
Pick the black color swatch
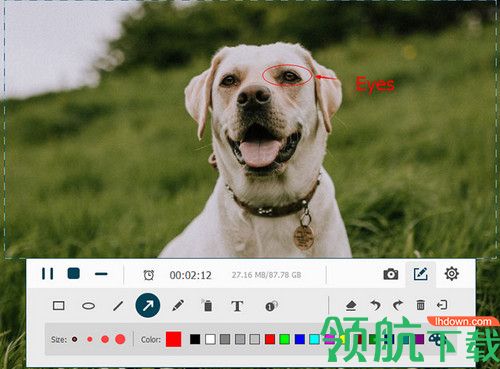195,339
